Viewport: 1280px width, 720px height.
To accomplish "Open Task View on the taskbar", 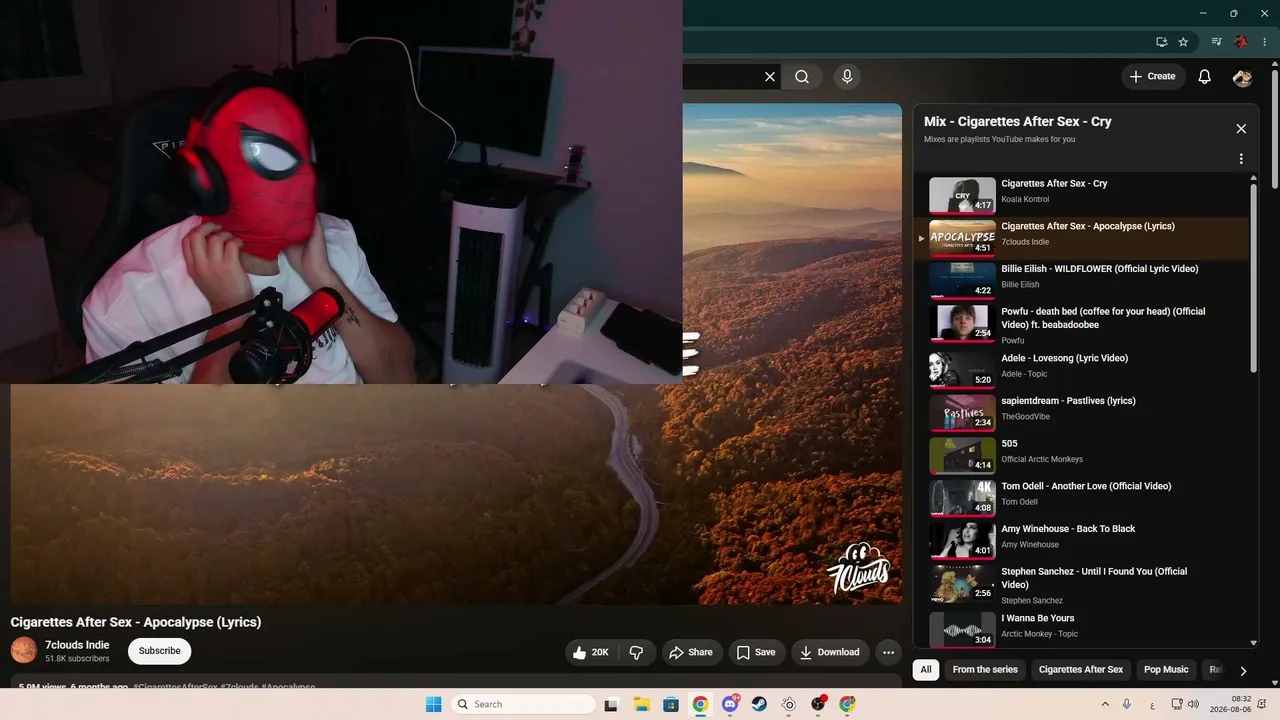I will point(611,704).
